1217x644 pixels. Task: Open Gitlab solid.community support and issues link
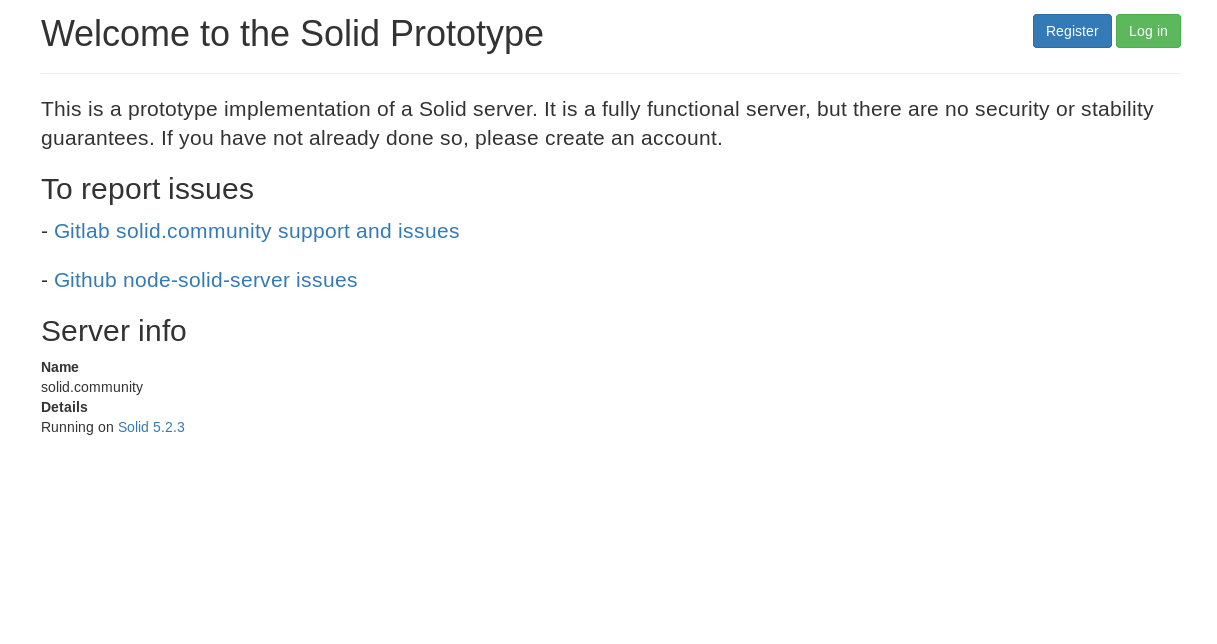pos(256,231)
